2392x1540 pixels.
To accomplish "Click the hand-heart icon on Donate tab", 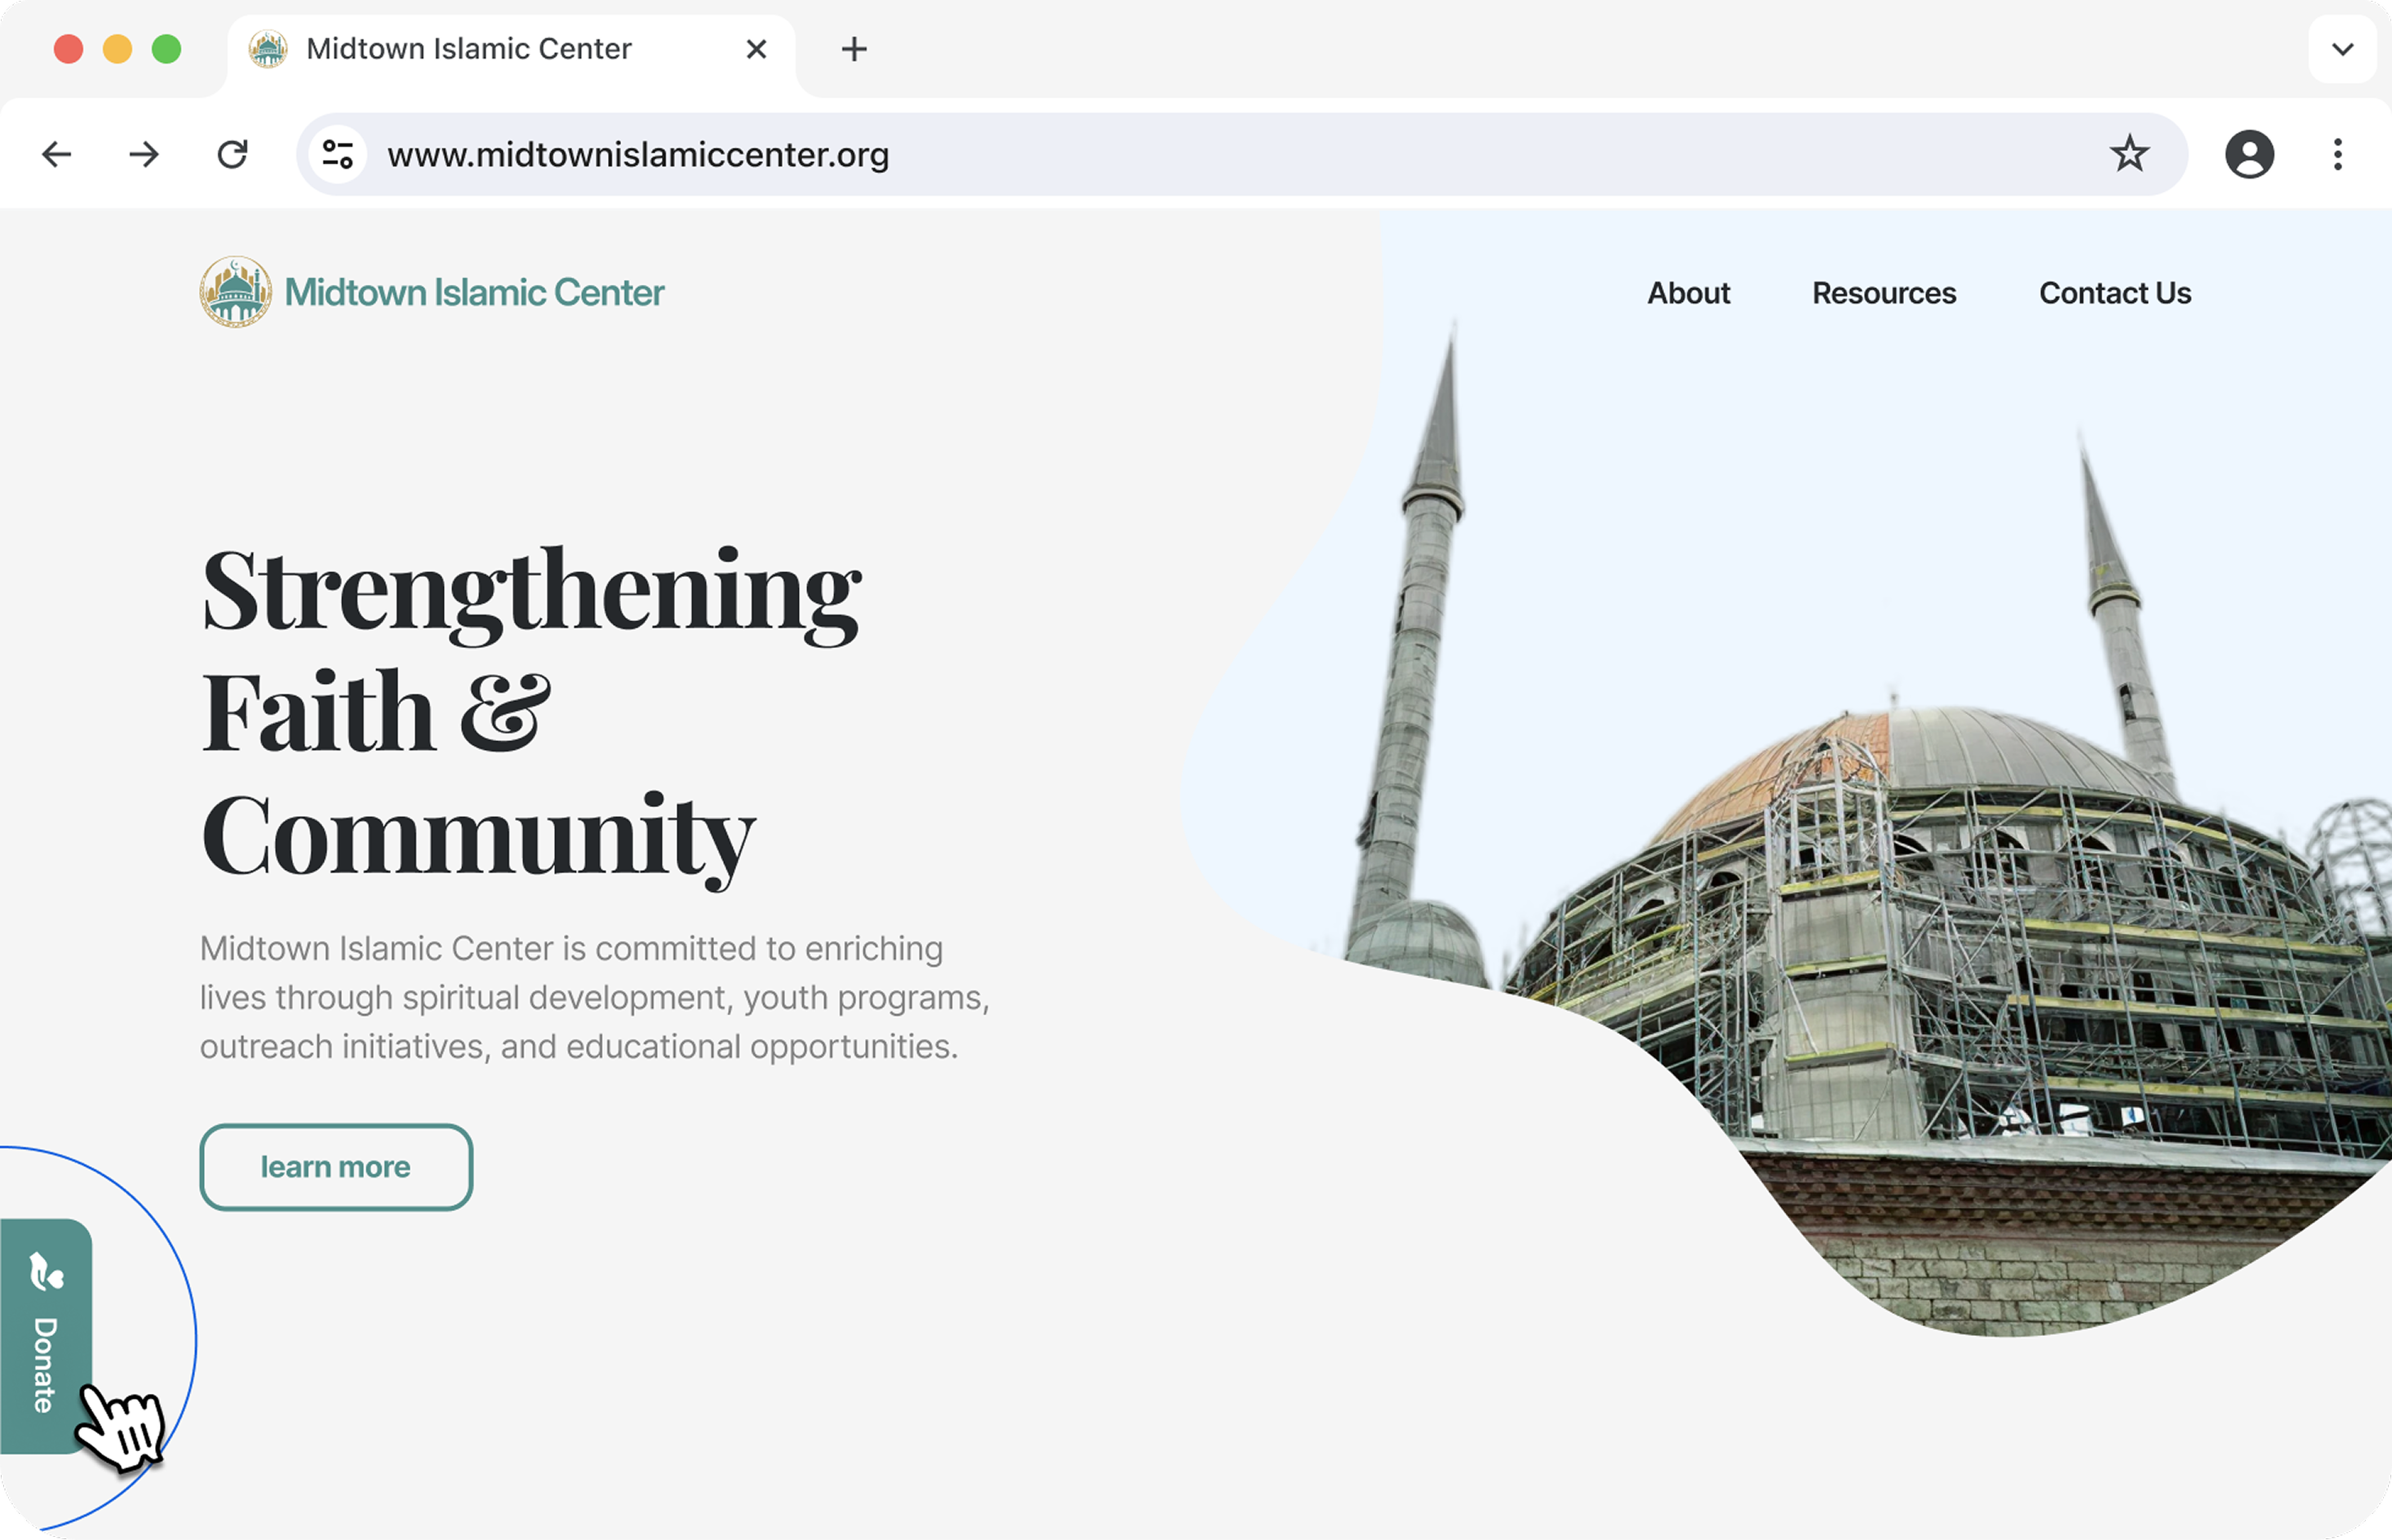I will [45, 1272].
